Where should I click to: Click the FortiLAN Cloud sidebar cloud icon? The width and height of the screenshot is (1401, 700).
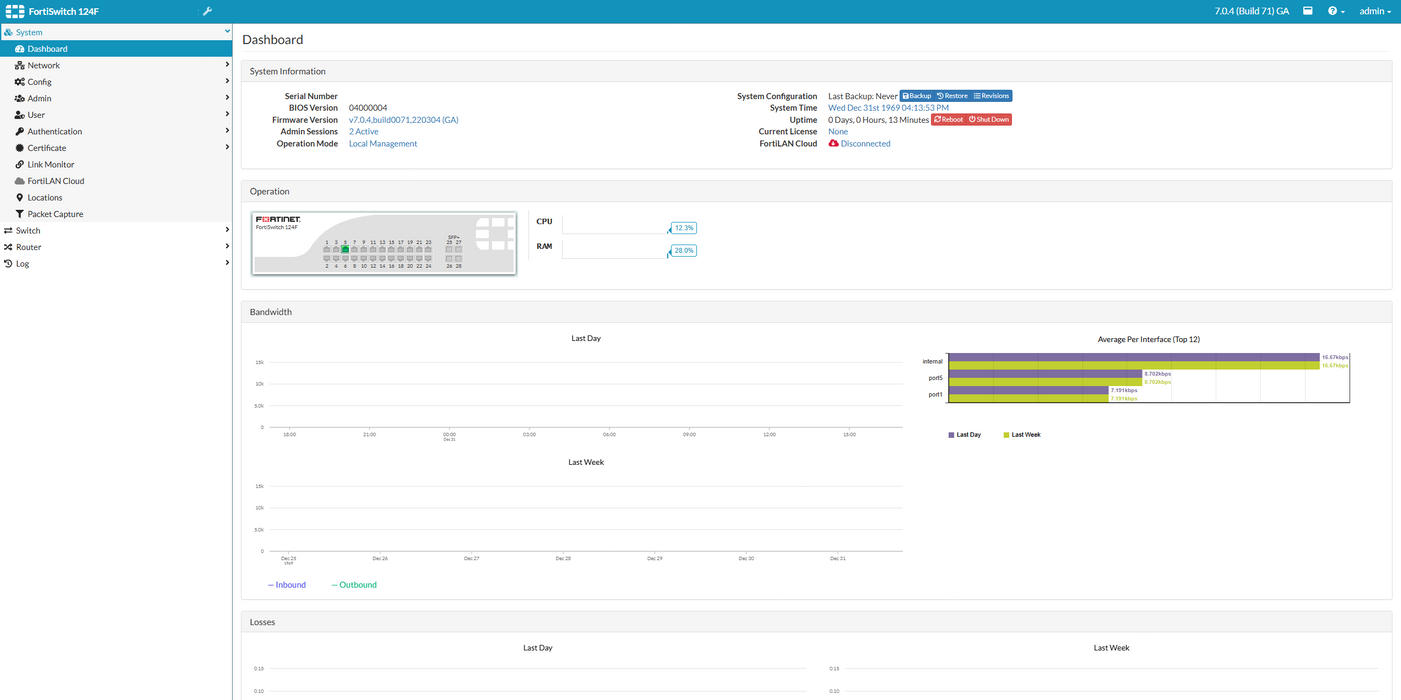coord(19,181)
